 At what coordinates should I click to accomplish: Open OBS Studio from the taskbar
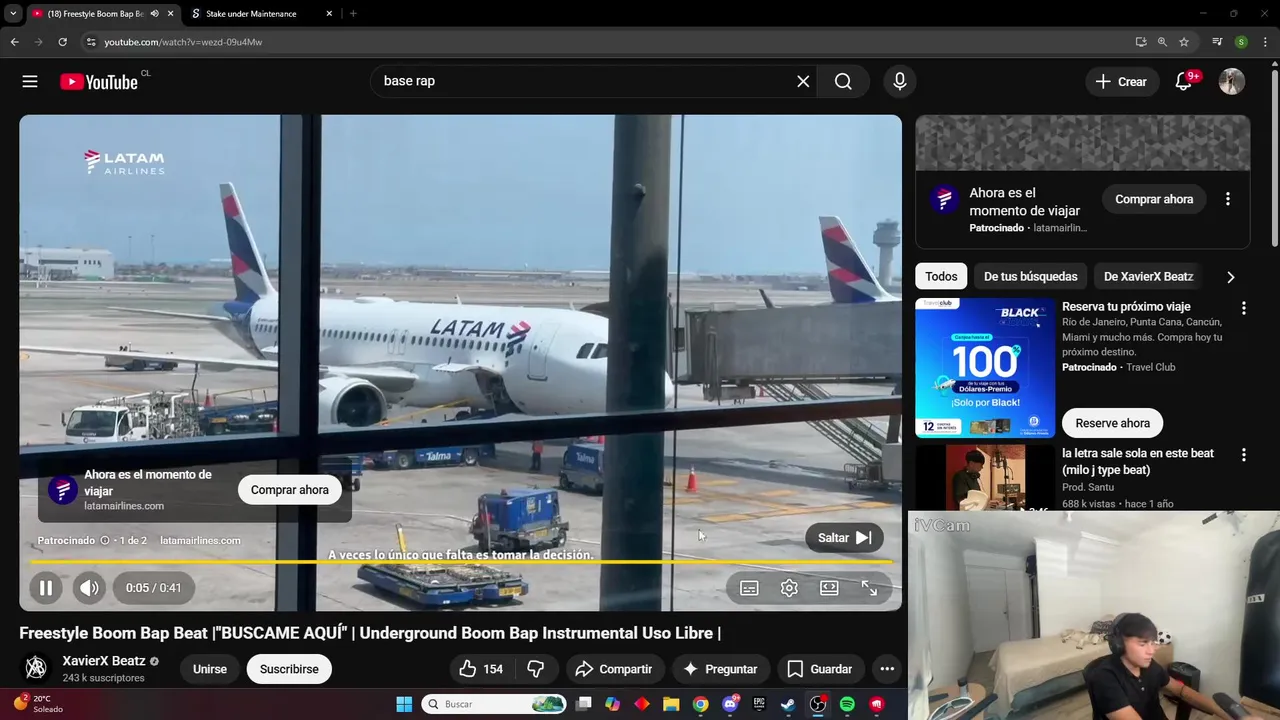[x=818, y=704]
